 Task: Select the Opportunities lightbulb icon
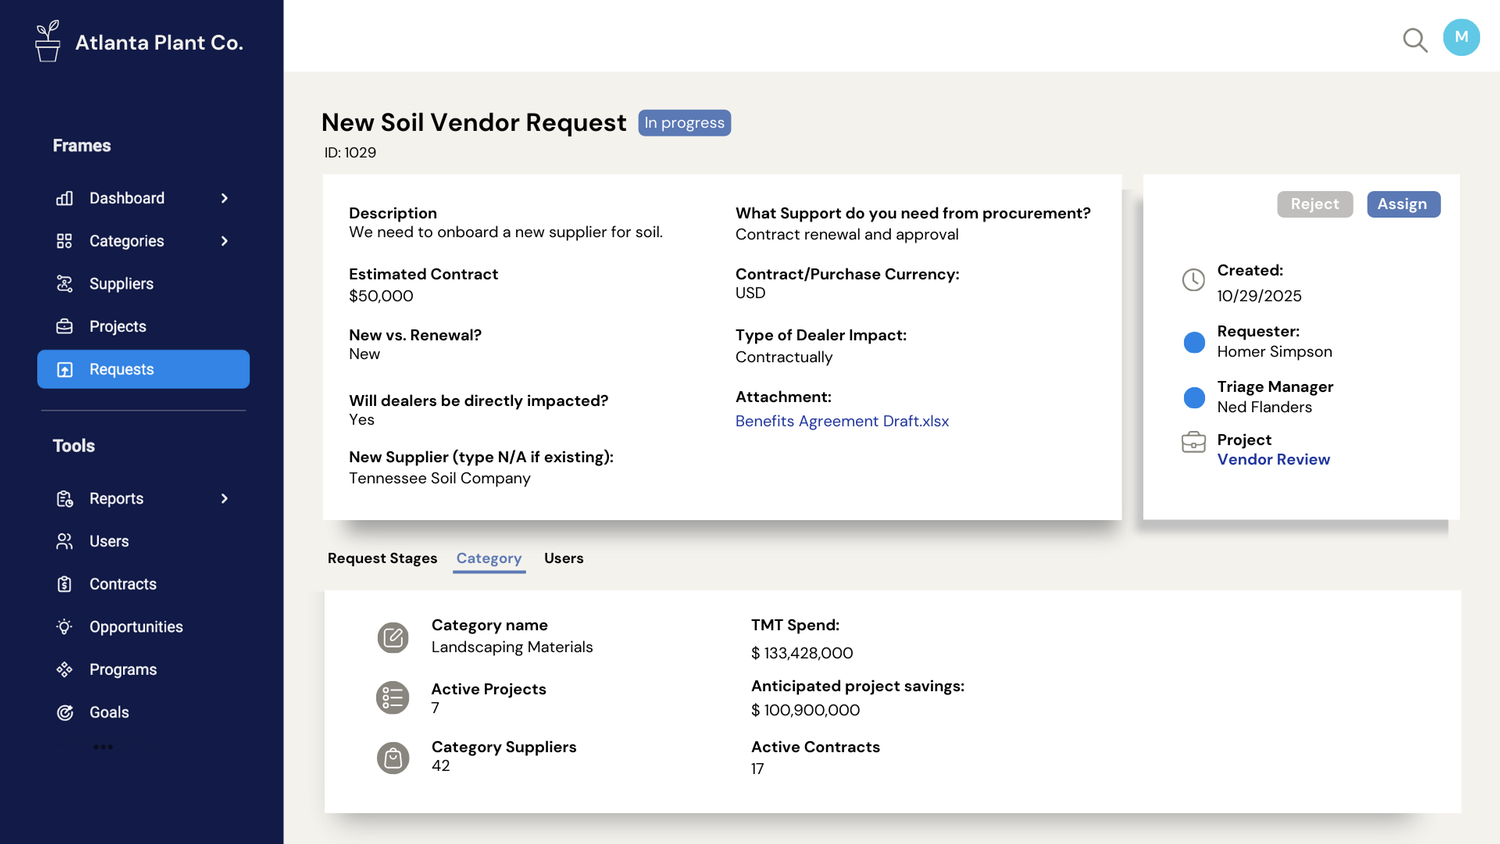[x=64, y=627]
